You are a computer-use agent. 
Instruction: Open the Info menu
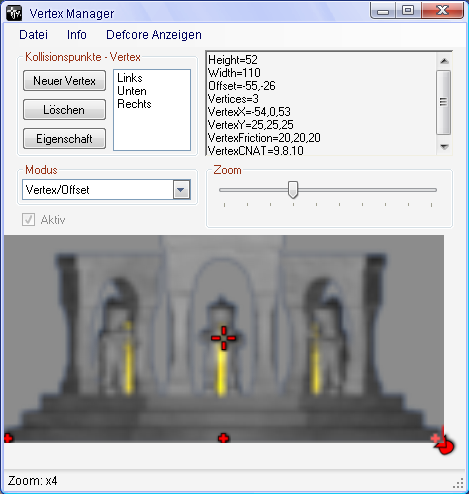tap(77, 35)
